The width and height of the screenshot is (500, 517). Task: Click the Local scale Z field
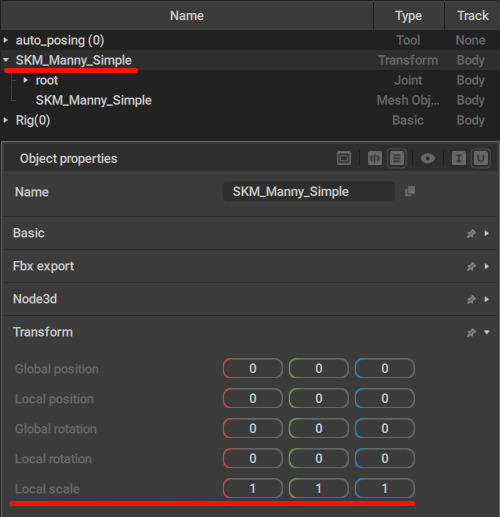click(x=385, y=488)
